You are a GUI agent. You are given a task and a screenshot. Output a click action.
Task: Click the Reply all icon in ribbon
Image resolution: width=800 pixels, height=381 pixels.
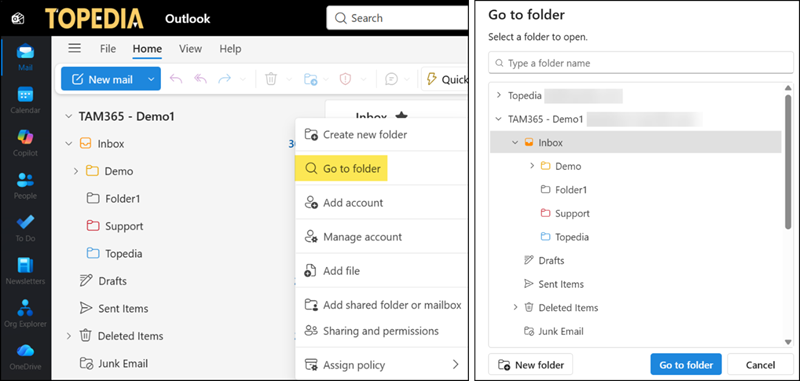[x=200, y=79]
